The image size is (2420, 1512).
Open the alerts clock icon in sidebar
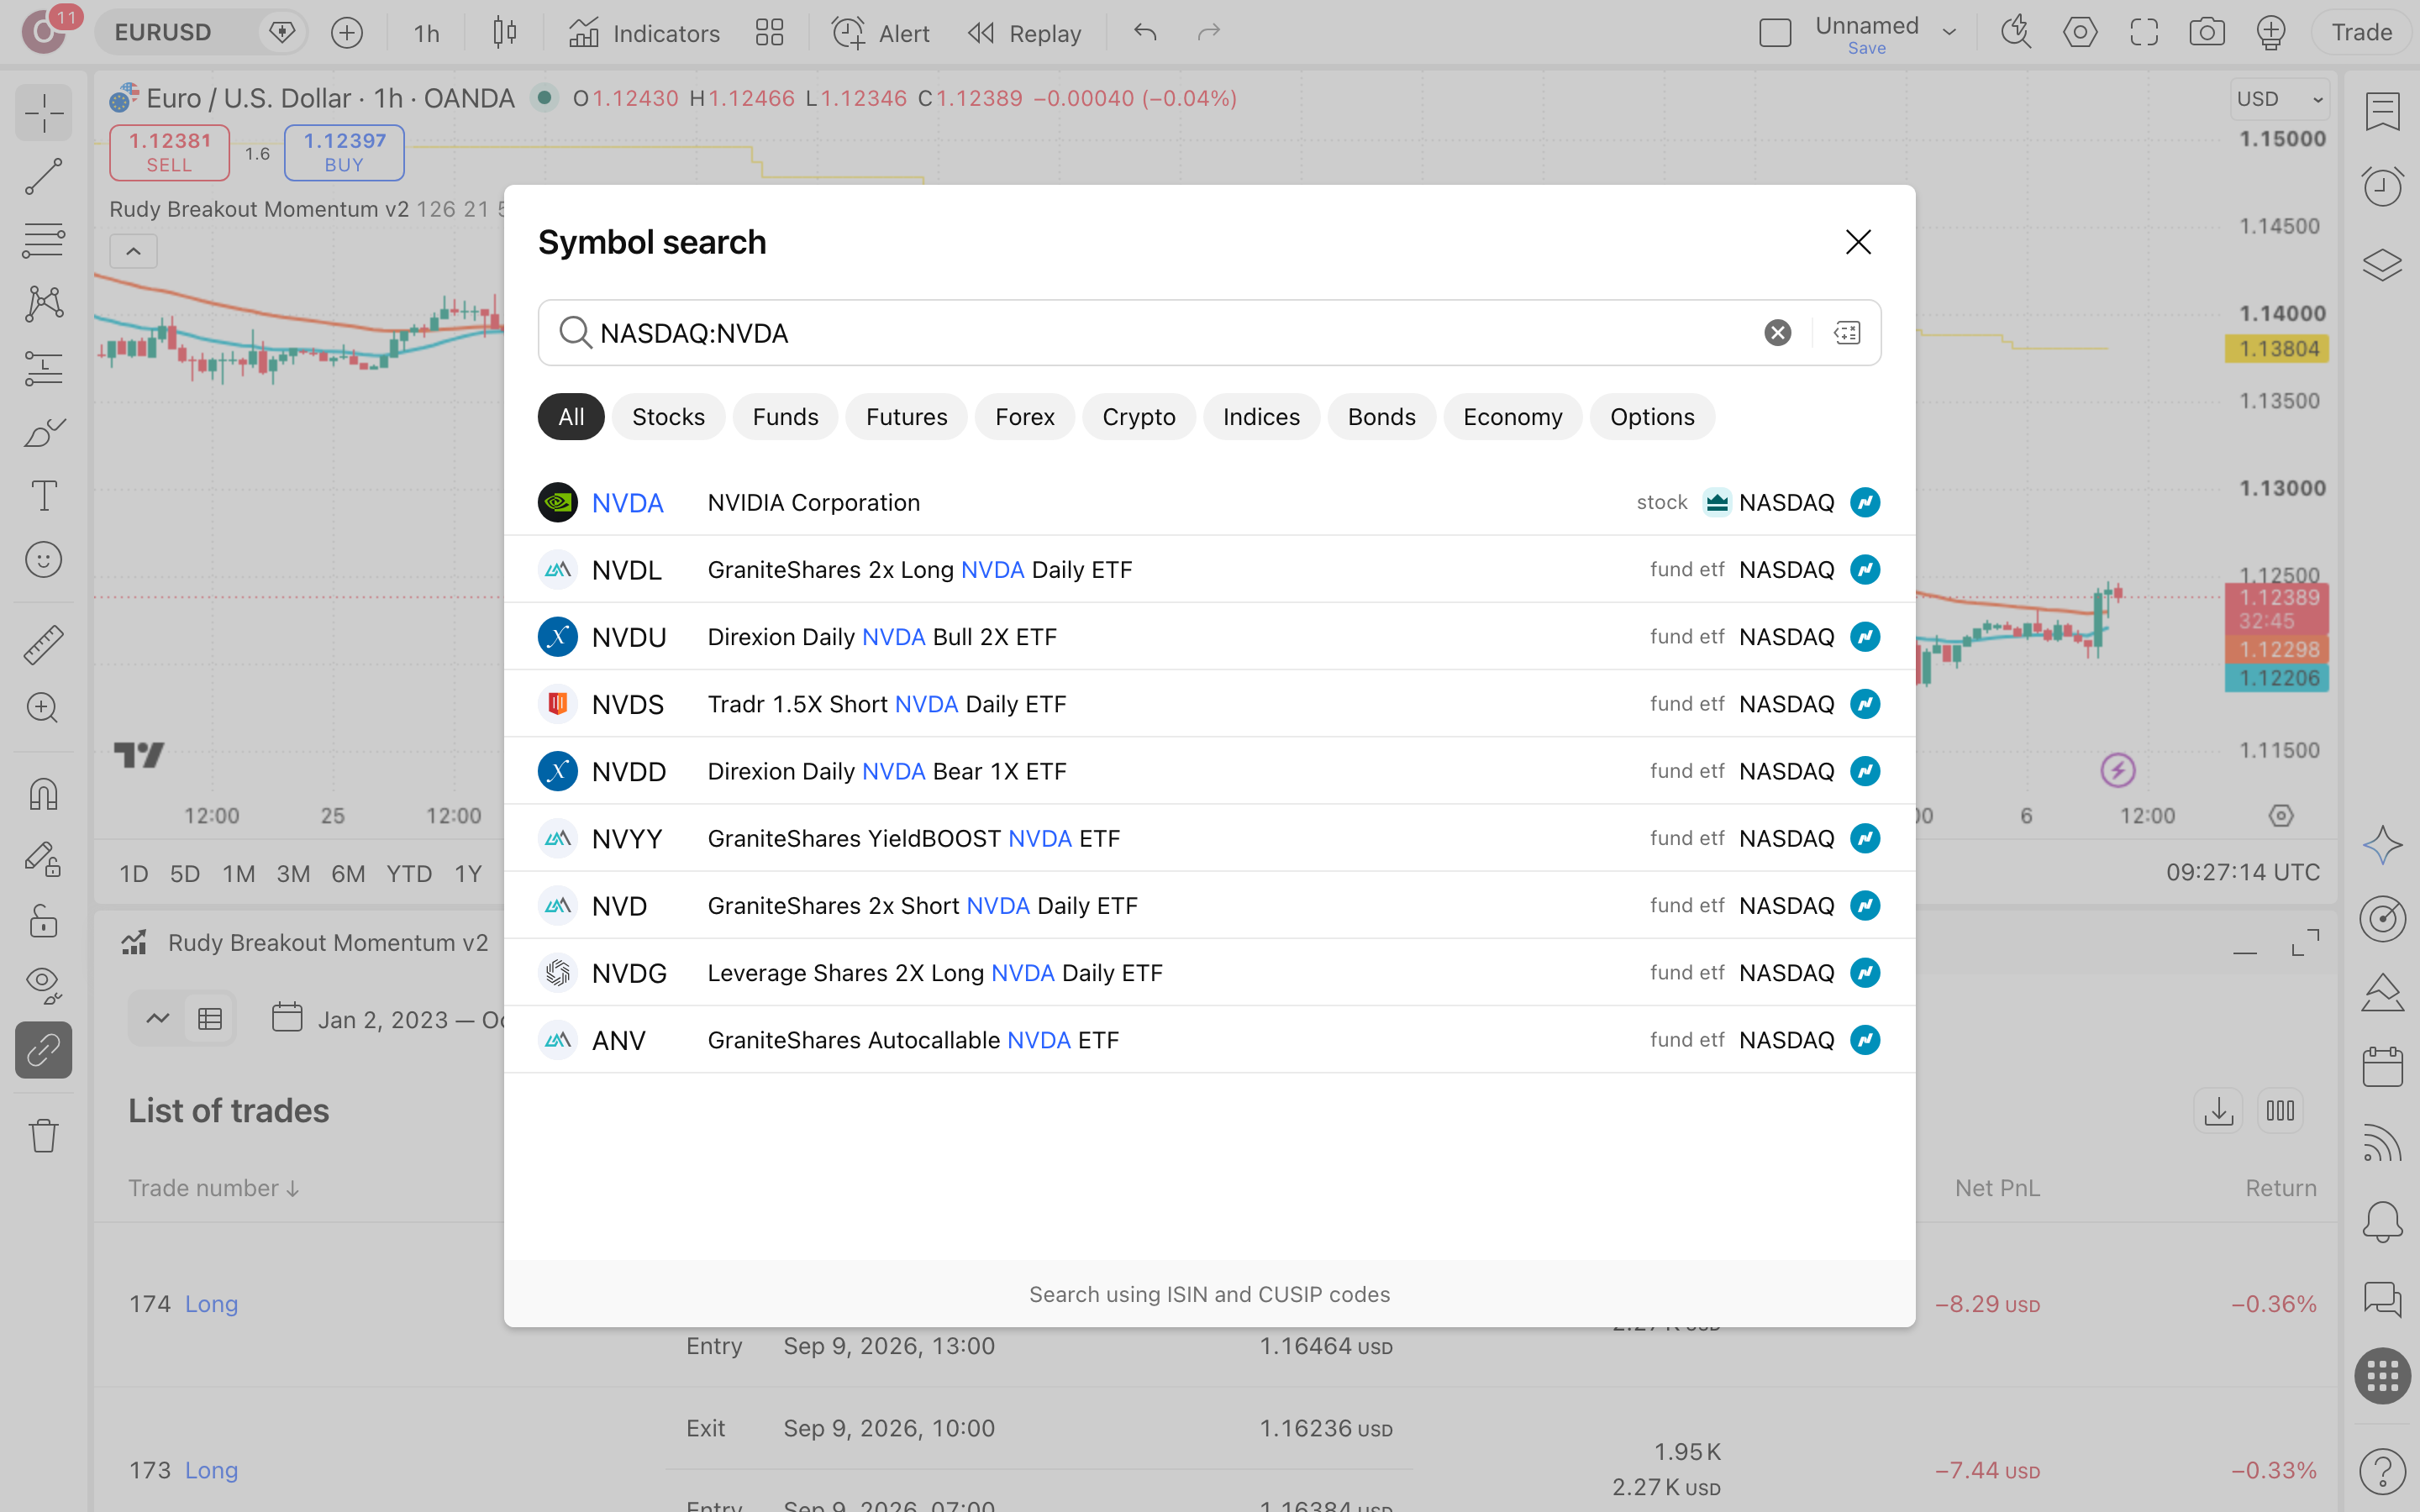pos(2382,186)
